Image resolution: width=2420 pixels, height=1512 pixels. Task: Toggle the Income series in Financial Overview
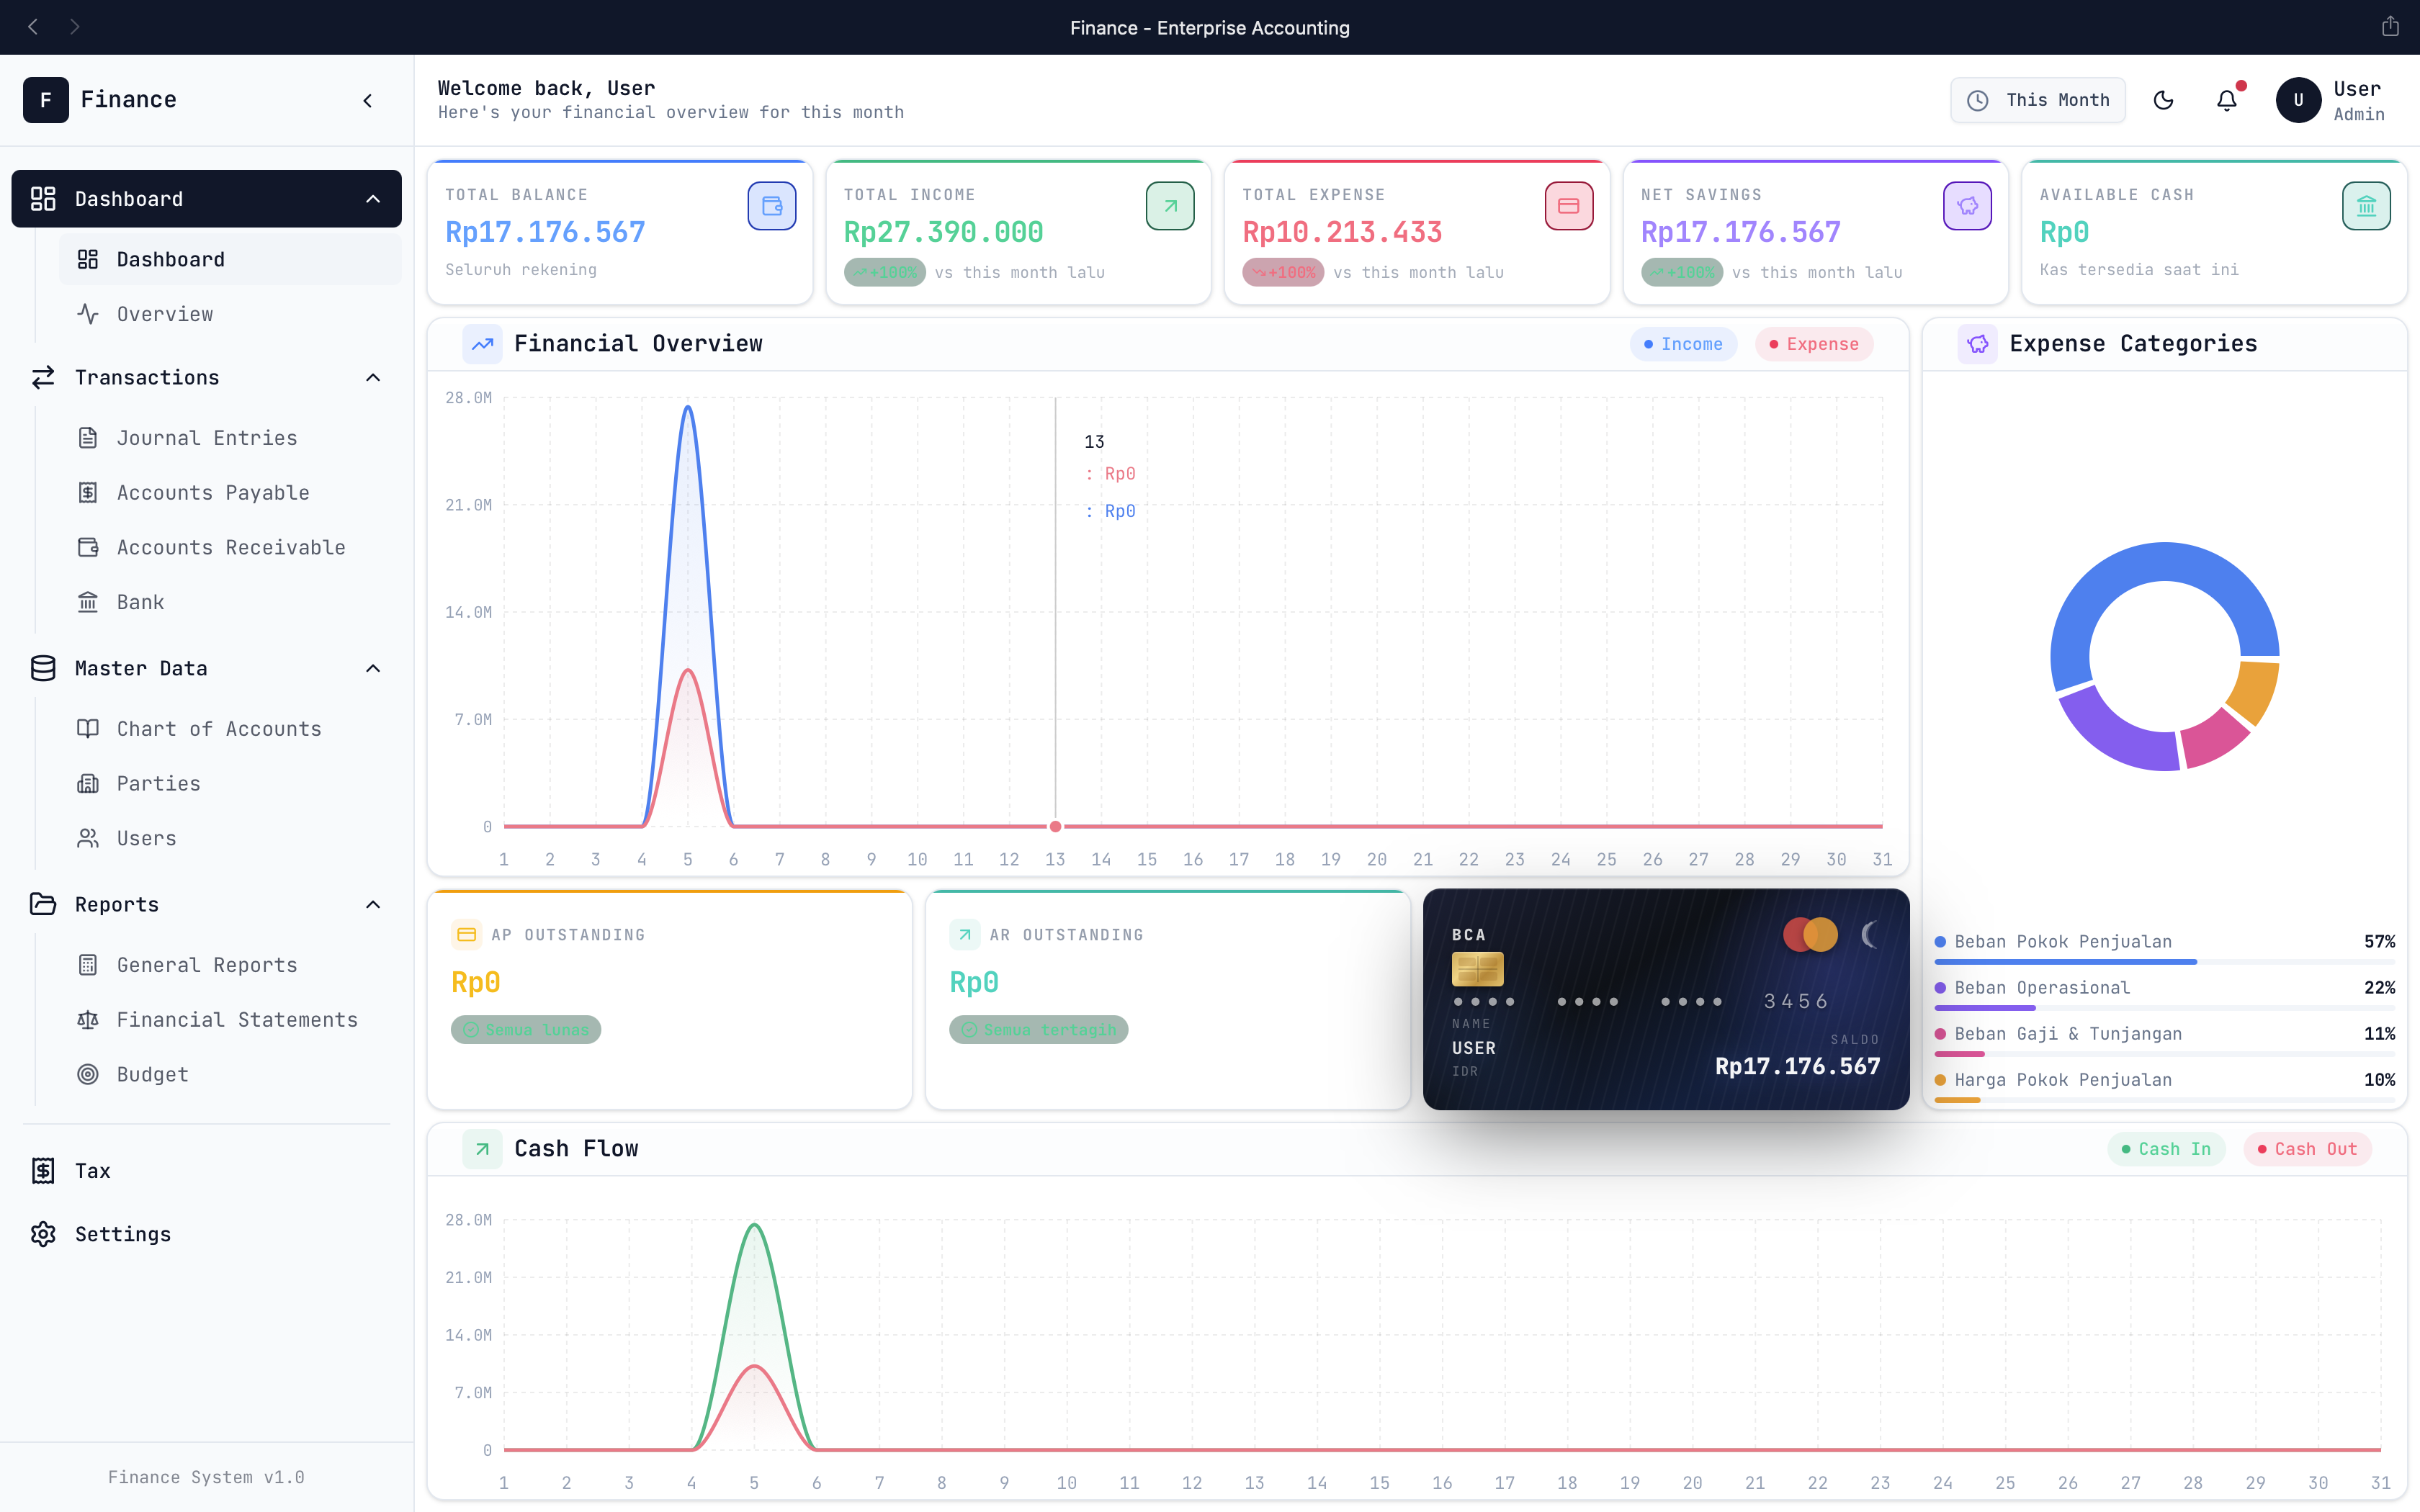tap(1683, 344)
